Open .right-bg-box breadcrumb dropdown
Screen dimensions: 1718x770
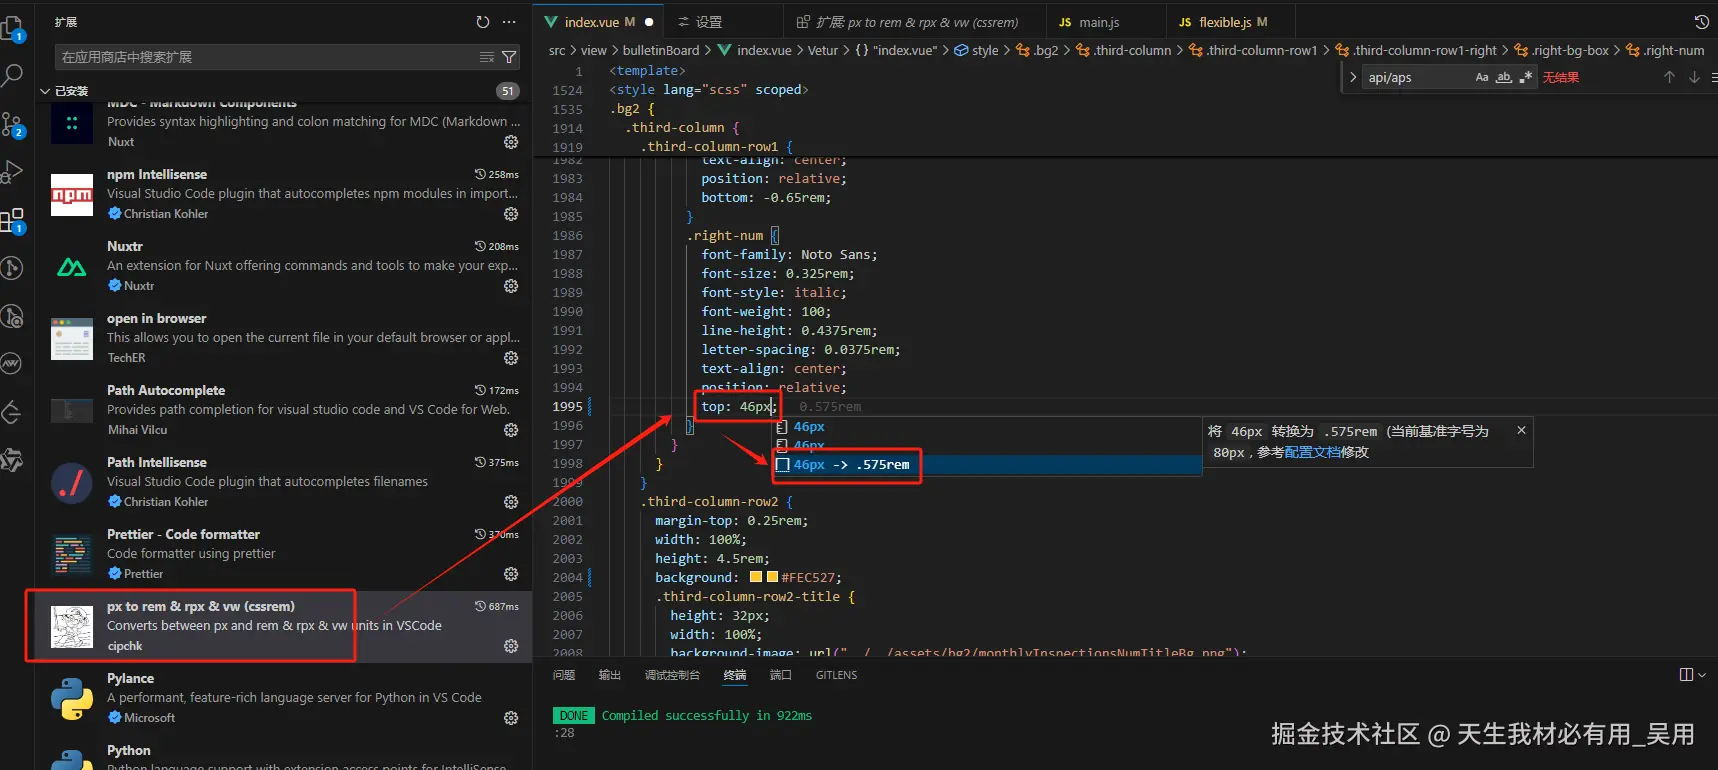[x=1561, y=50]
